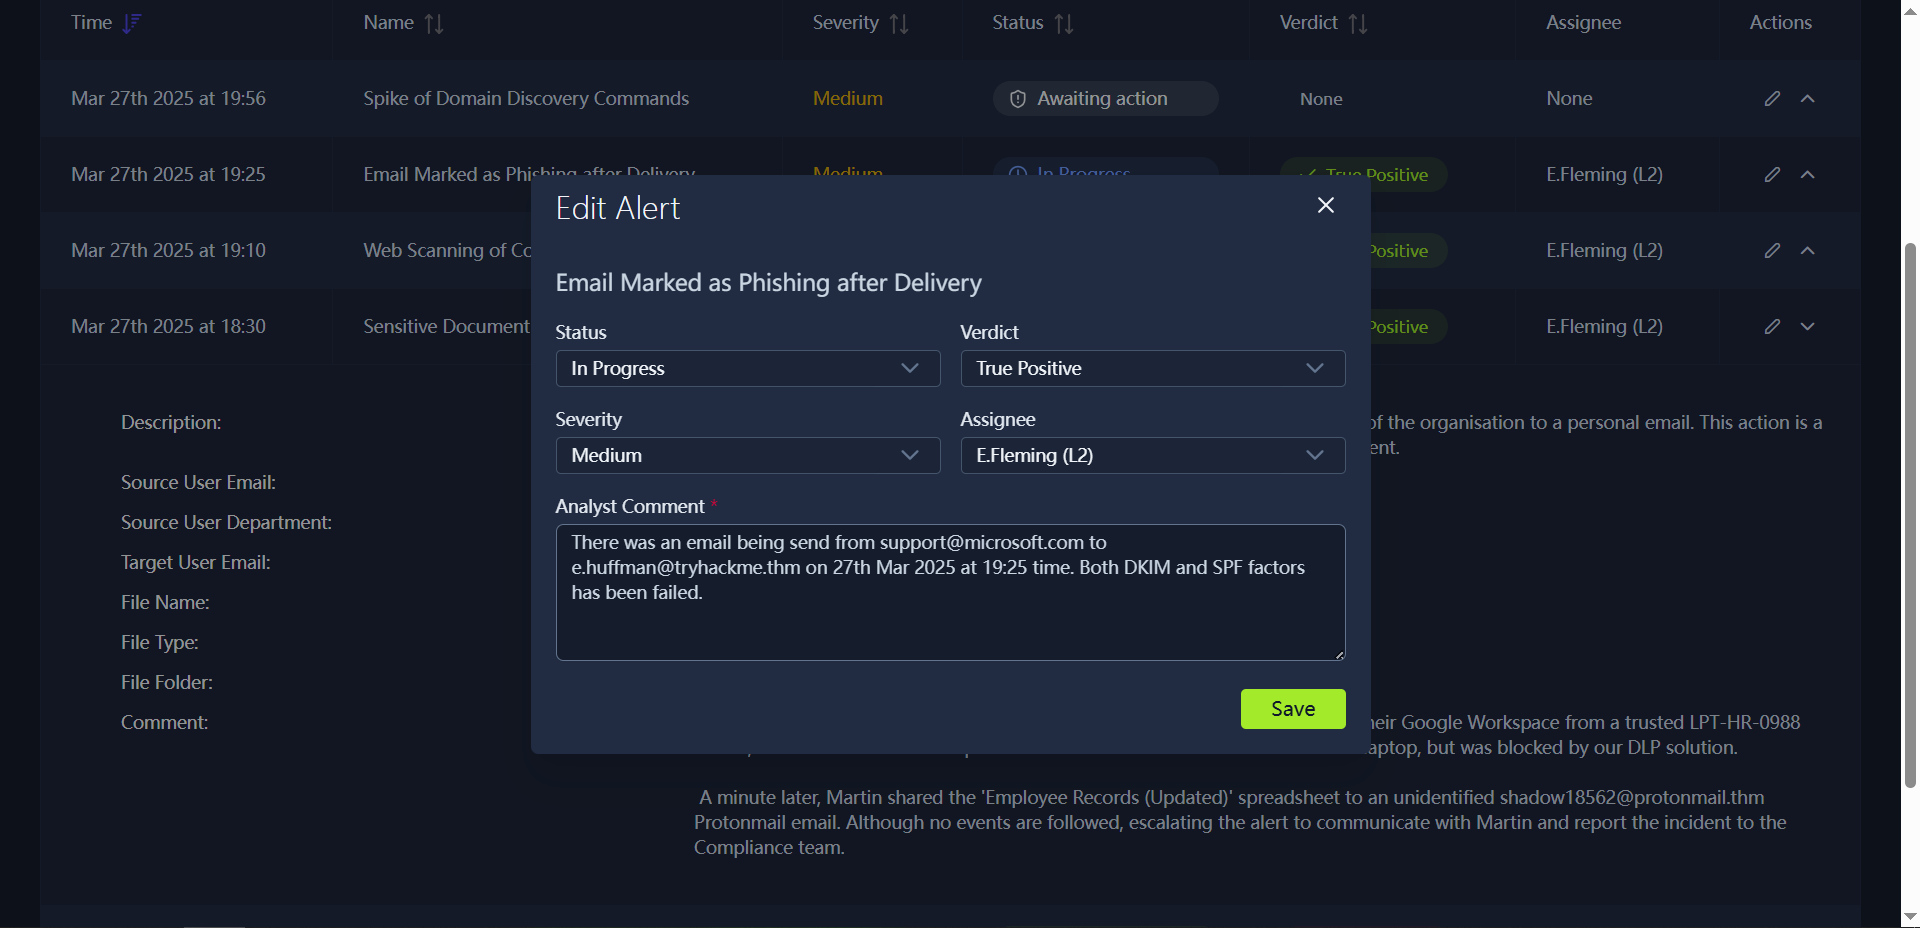
Task: Close the Edit Alert dialog
Action: (x=1326, y=205)
